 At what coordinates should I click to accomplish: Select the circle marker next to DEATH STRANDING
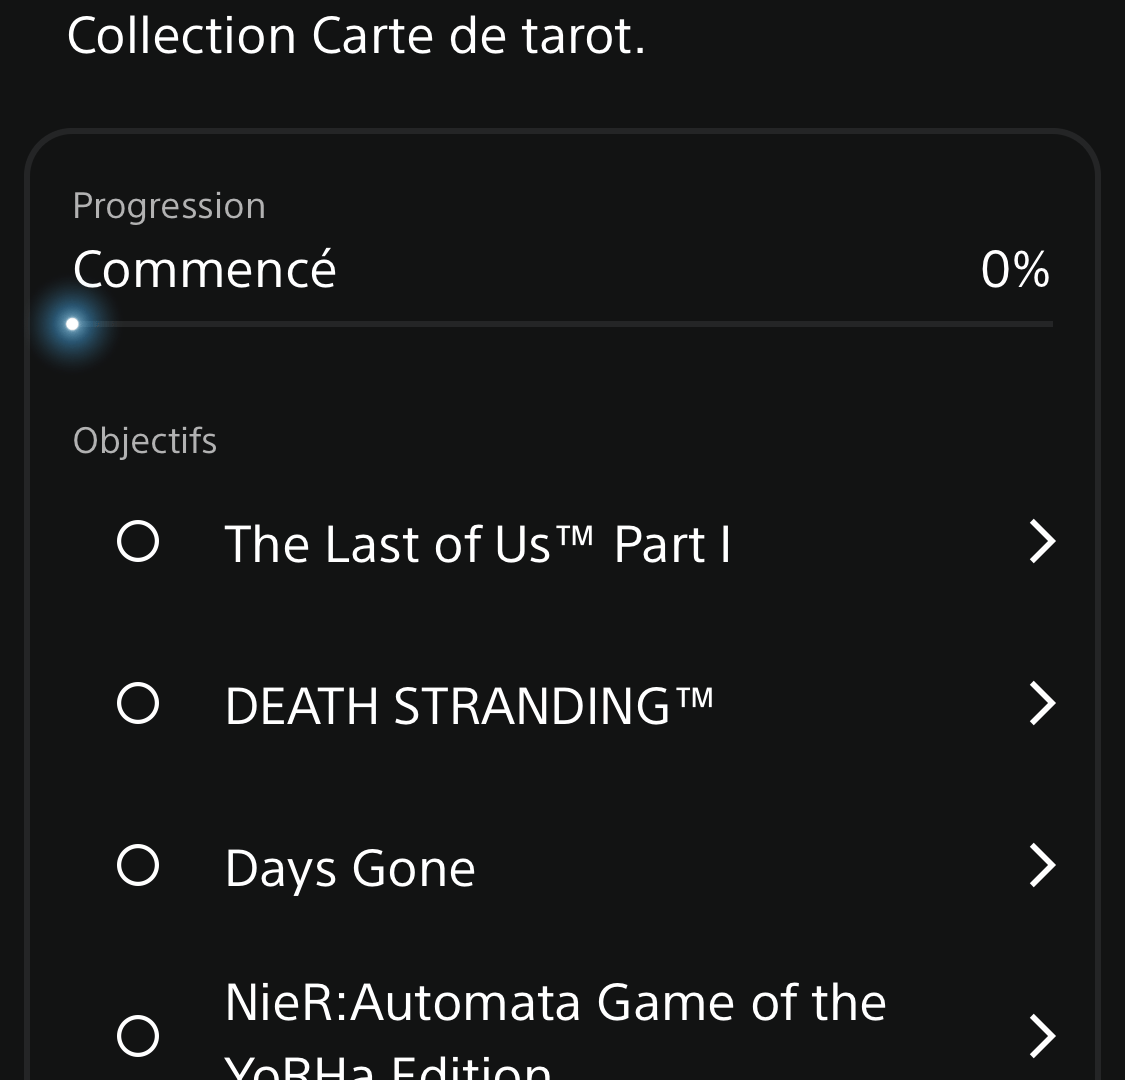pyautogui.click(x=138, y=703)
